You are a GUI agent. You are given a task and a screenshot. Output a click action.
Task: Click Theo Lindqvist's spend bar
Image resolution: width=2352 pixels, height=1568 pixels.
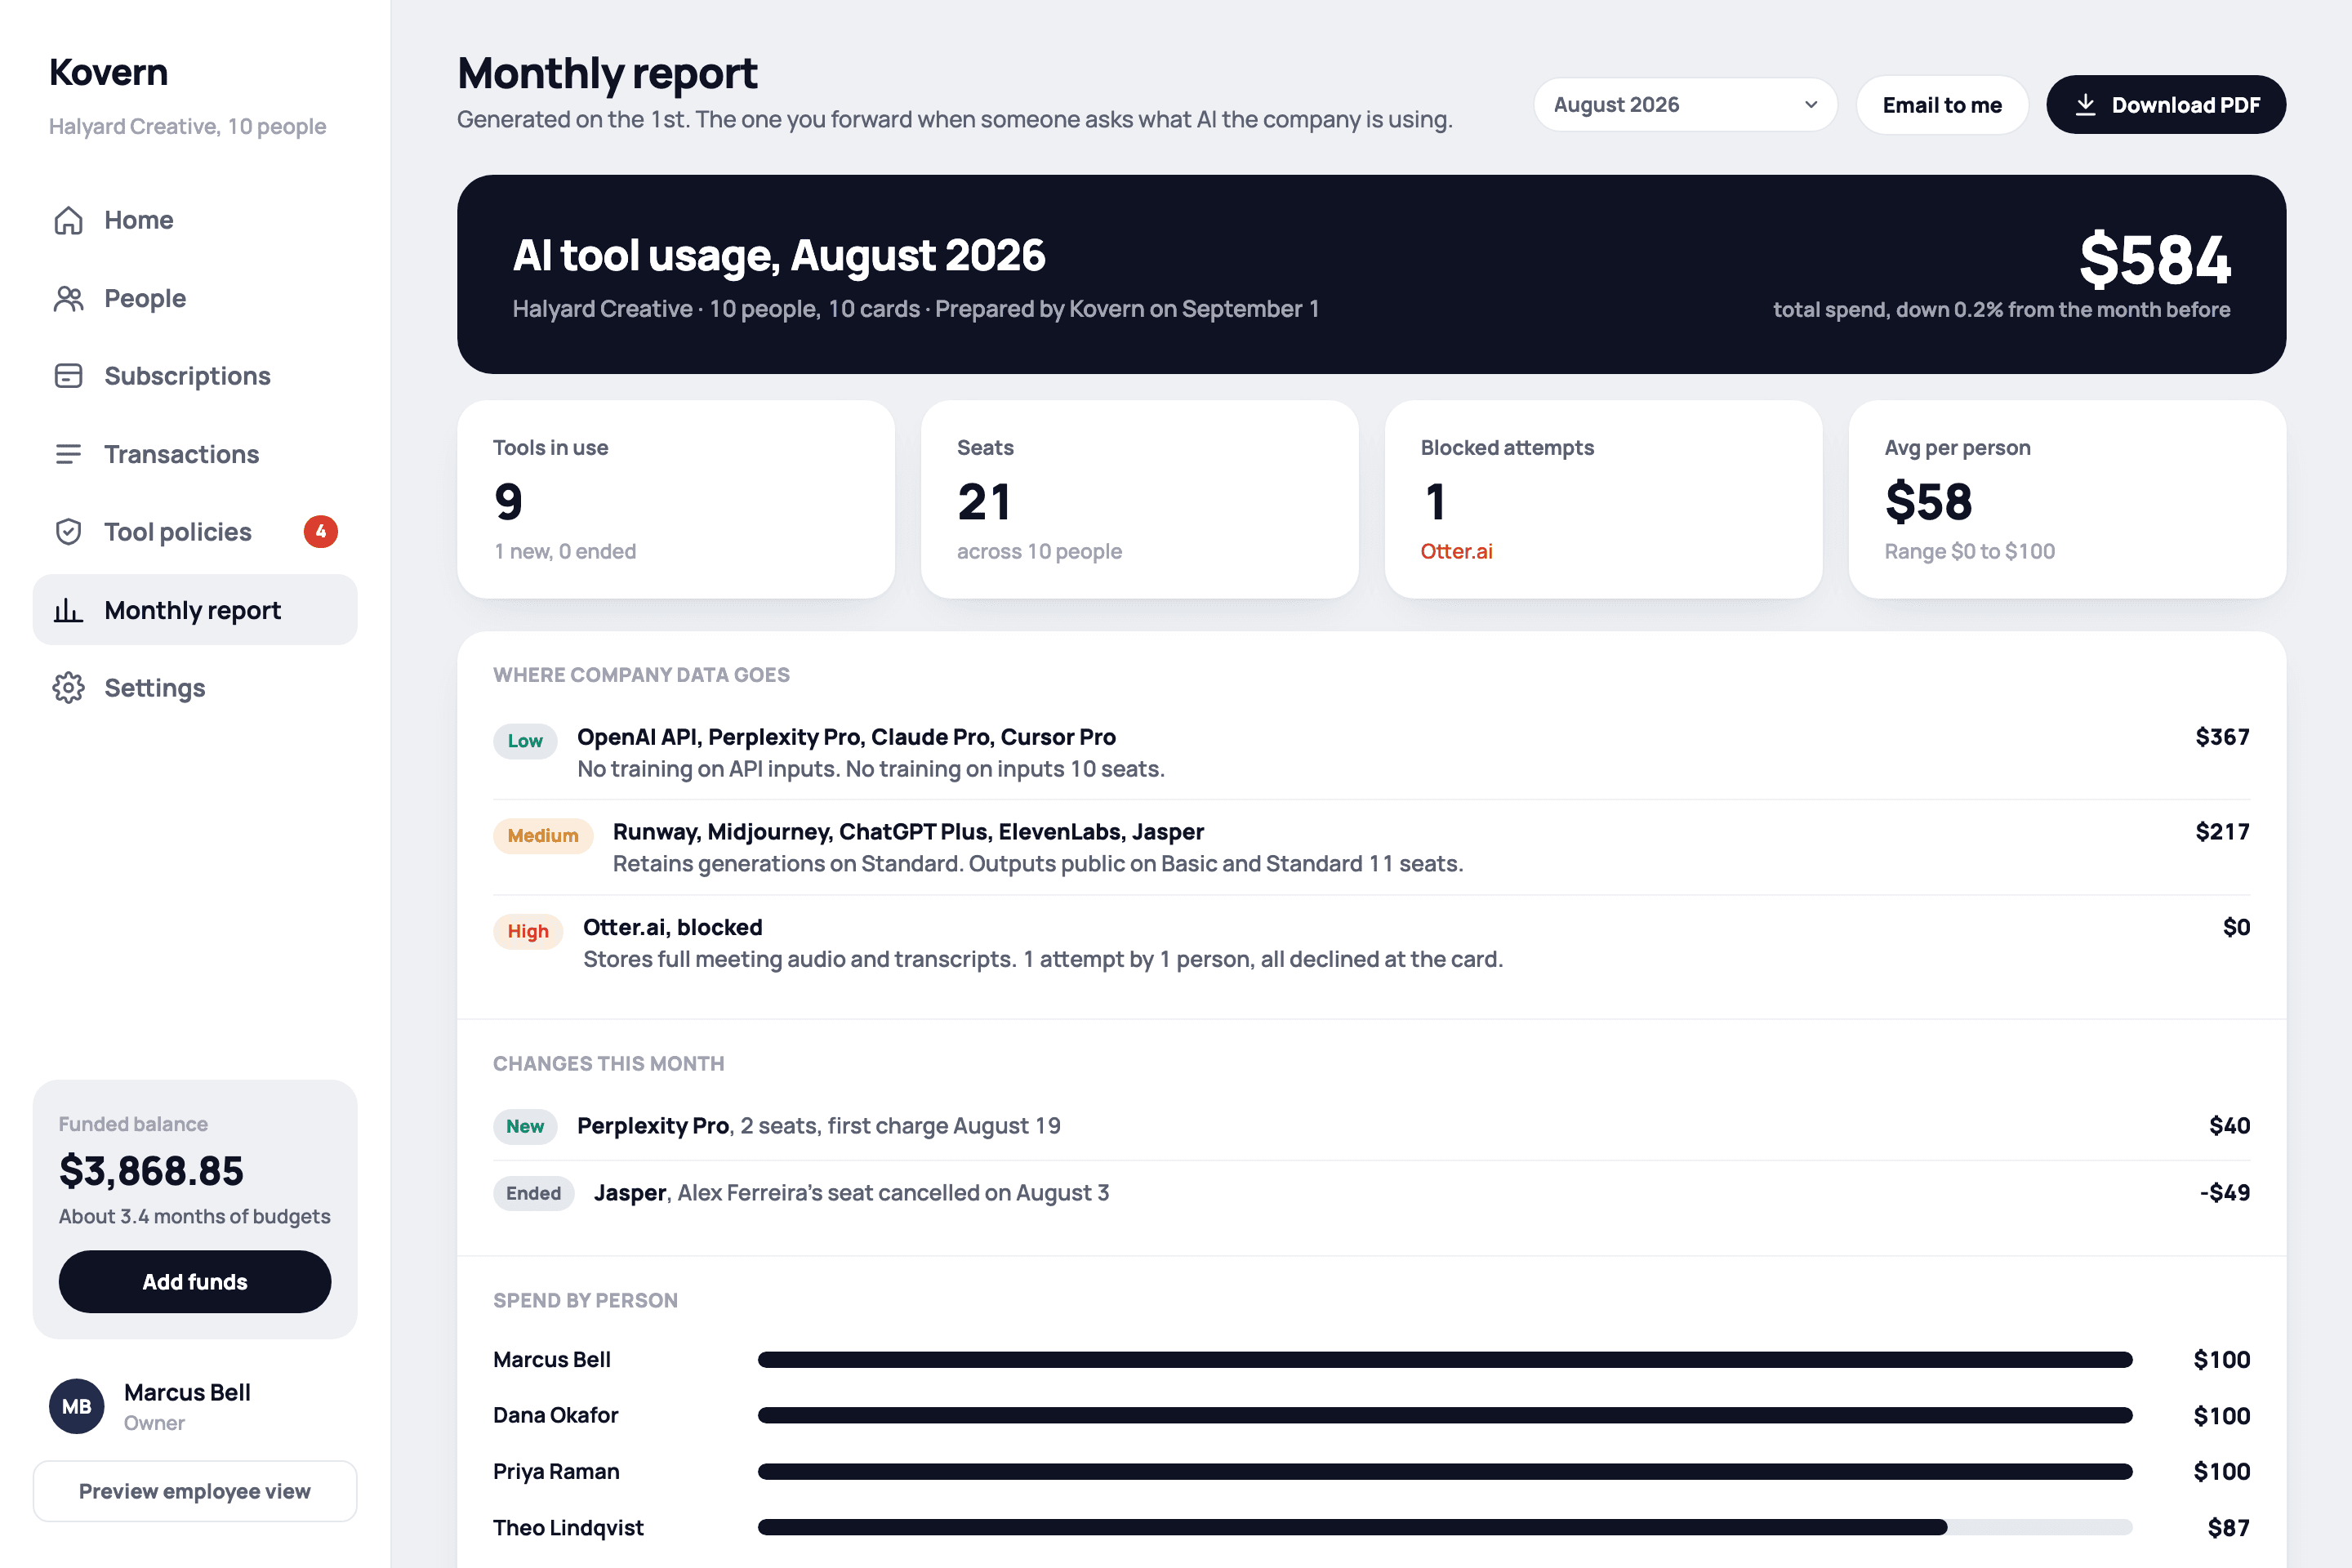[1445, 1528]
